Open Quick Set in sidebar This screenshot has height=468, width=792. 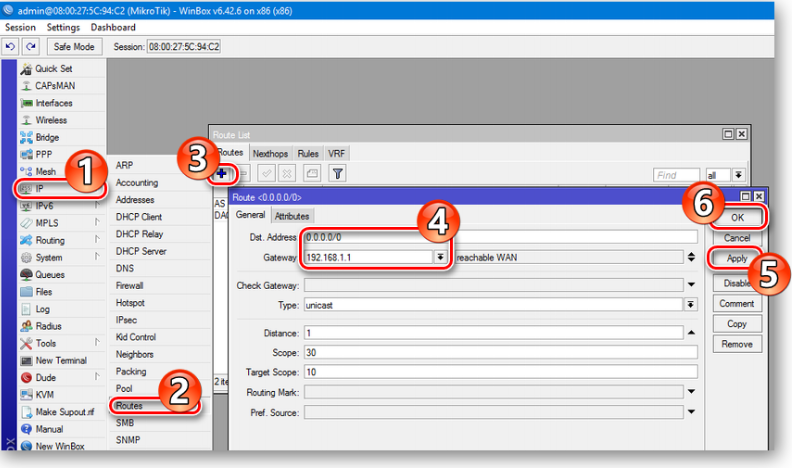point(62,69)
